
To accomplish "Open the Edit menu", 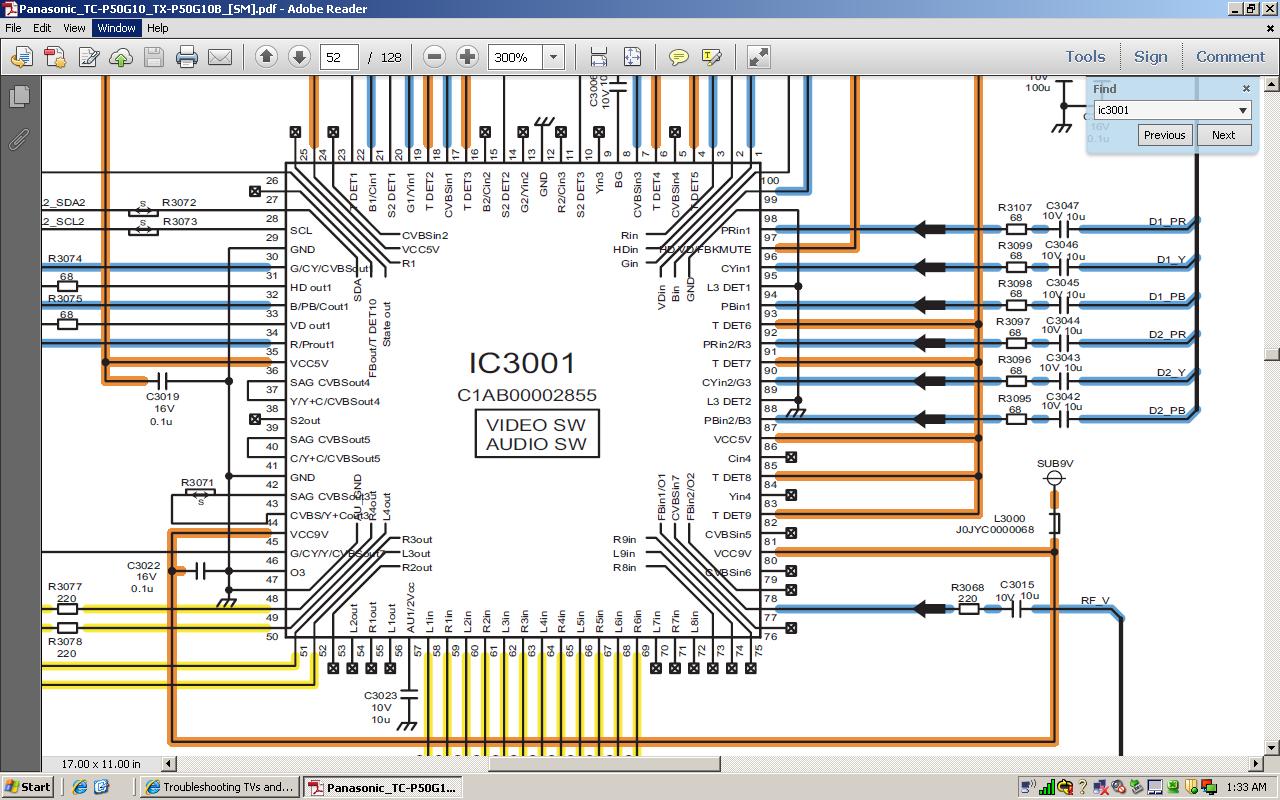I will [x=42, y=28].
